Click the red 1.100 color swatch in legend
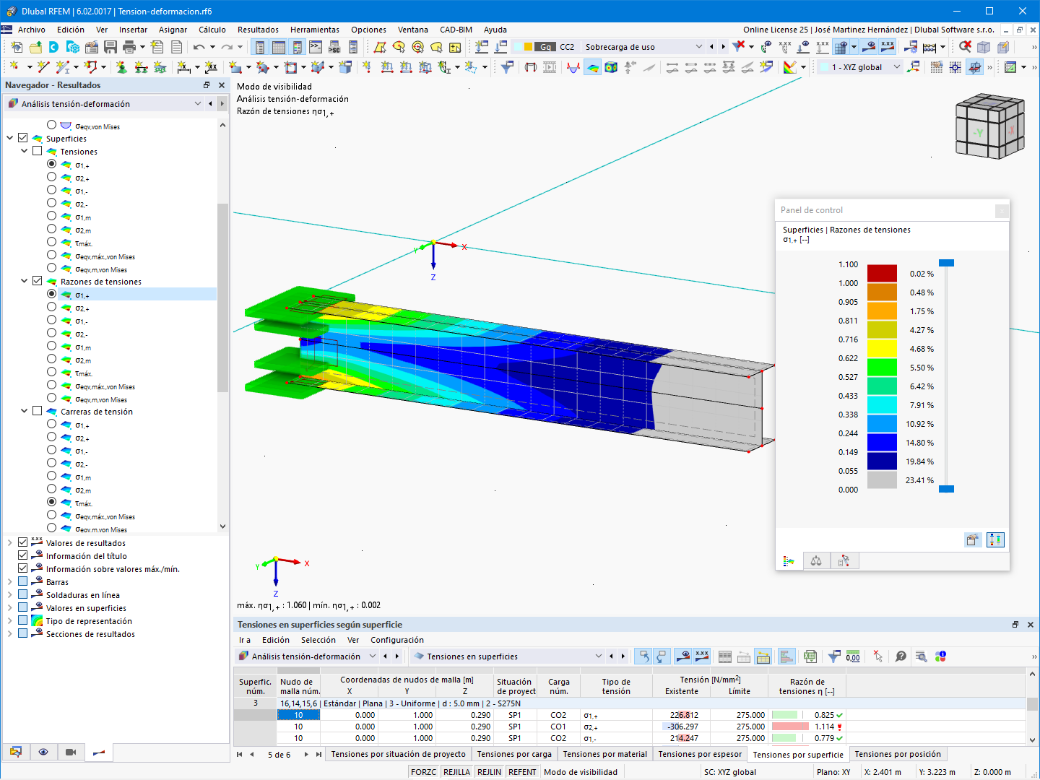Viewport: 1040px width, 780px height. point(881,273)
